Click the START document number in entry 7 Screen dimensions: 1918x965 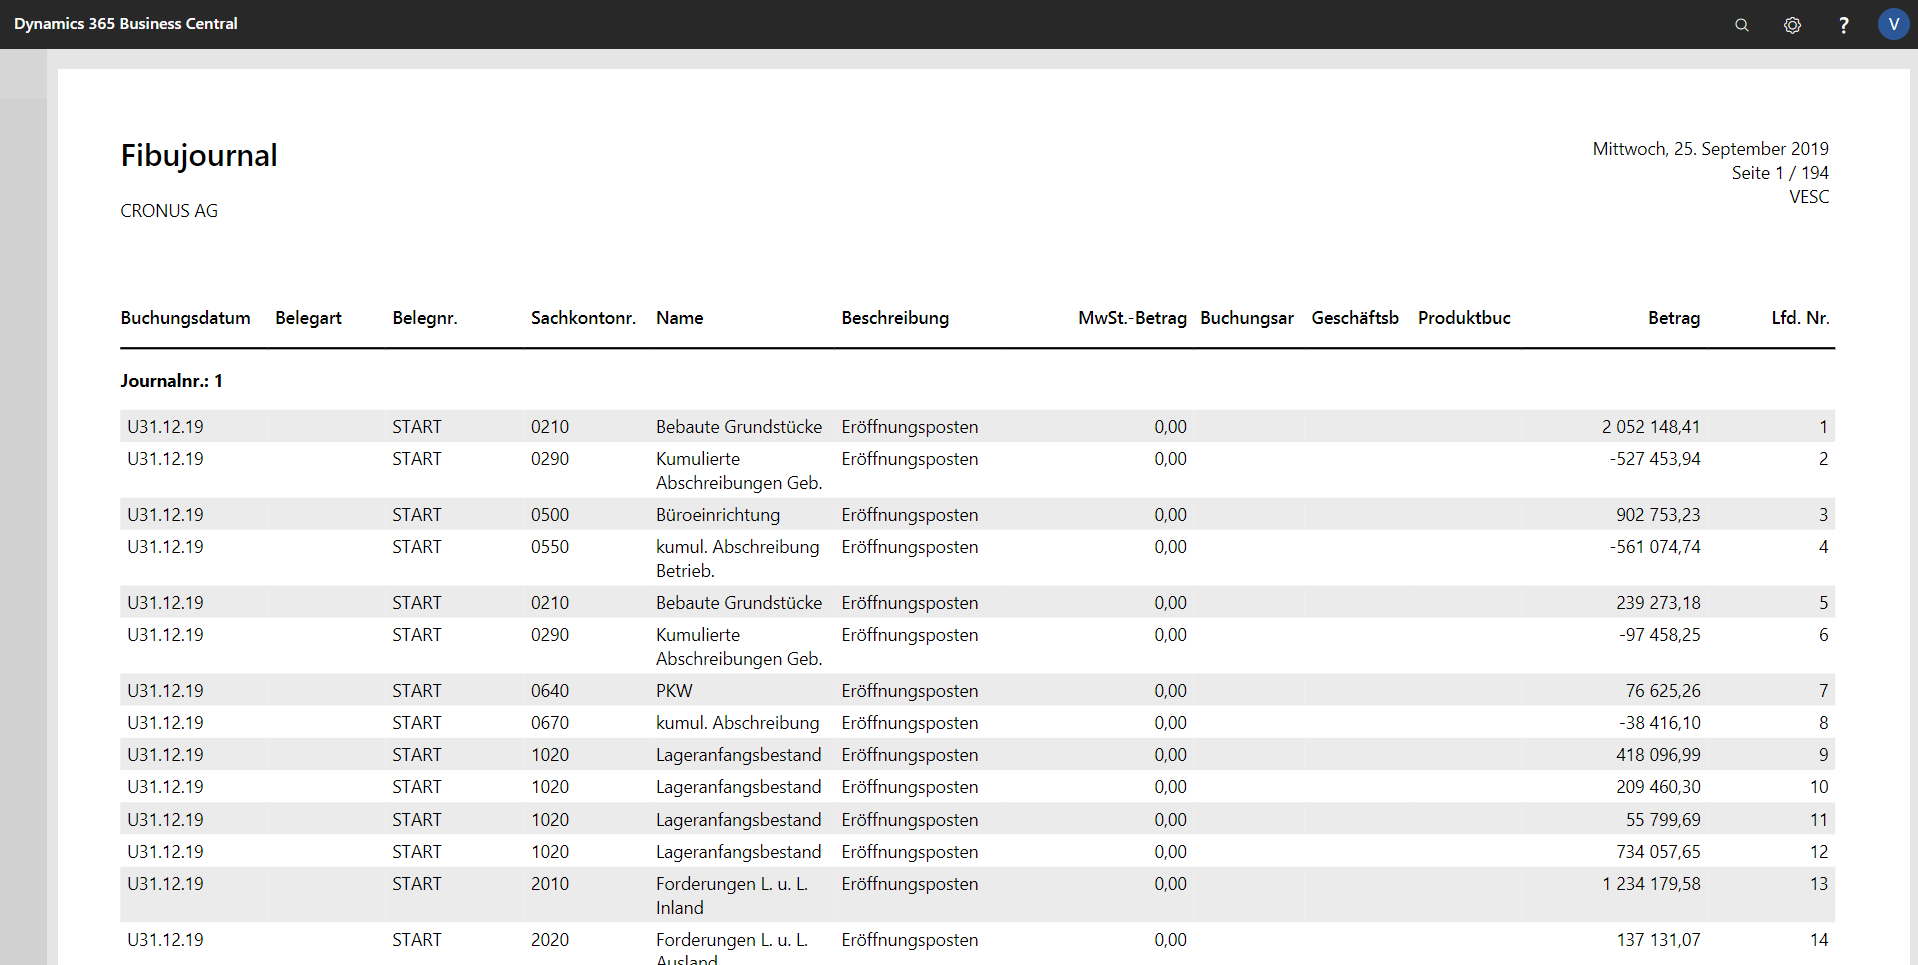click(417, 691)
